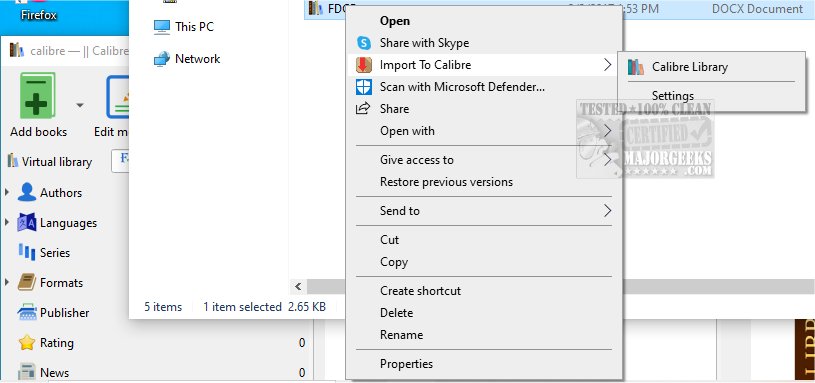Click the Explorer scrollbar left arrow

click(298, 286)
